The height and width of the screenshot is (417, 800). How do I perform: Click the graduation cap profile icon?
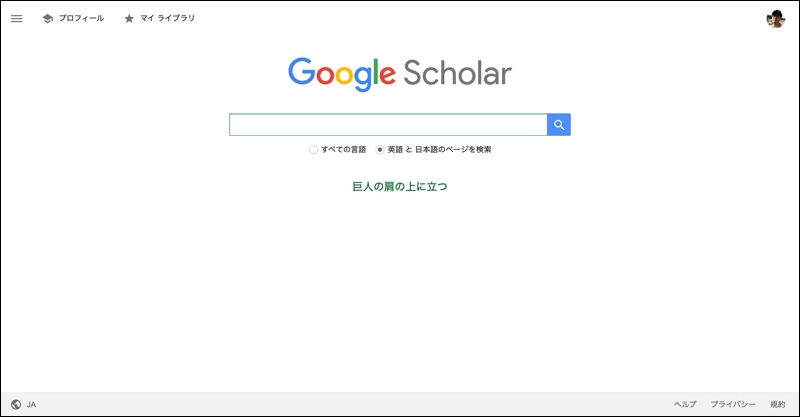tap(47, 18)
